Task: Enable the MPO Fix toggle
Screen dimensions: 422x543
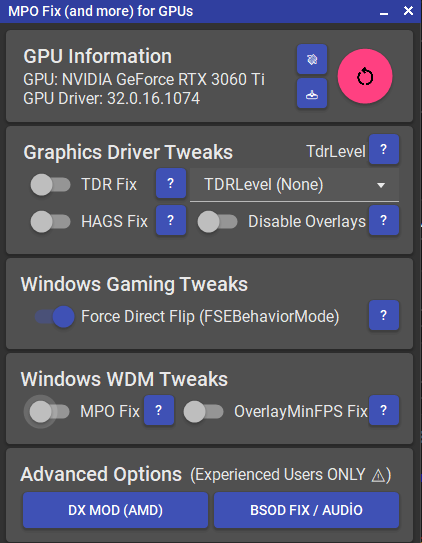Action: point(49,412)
